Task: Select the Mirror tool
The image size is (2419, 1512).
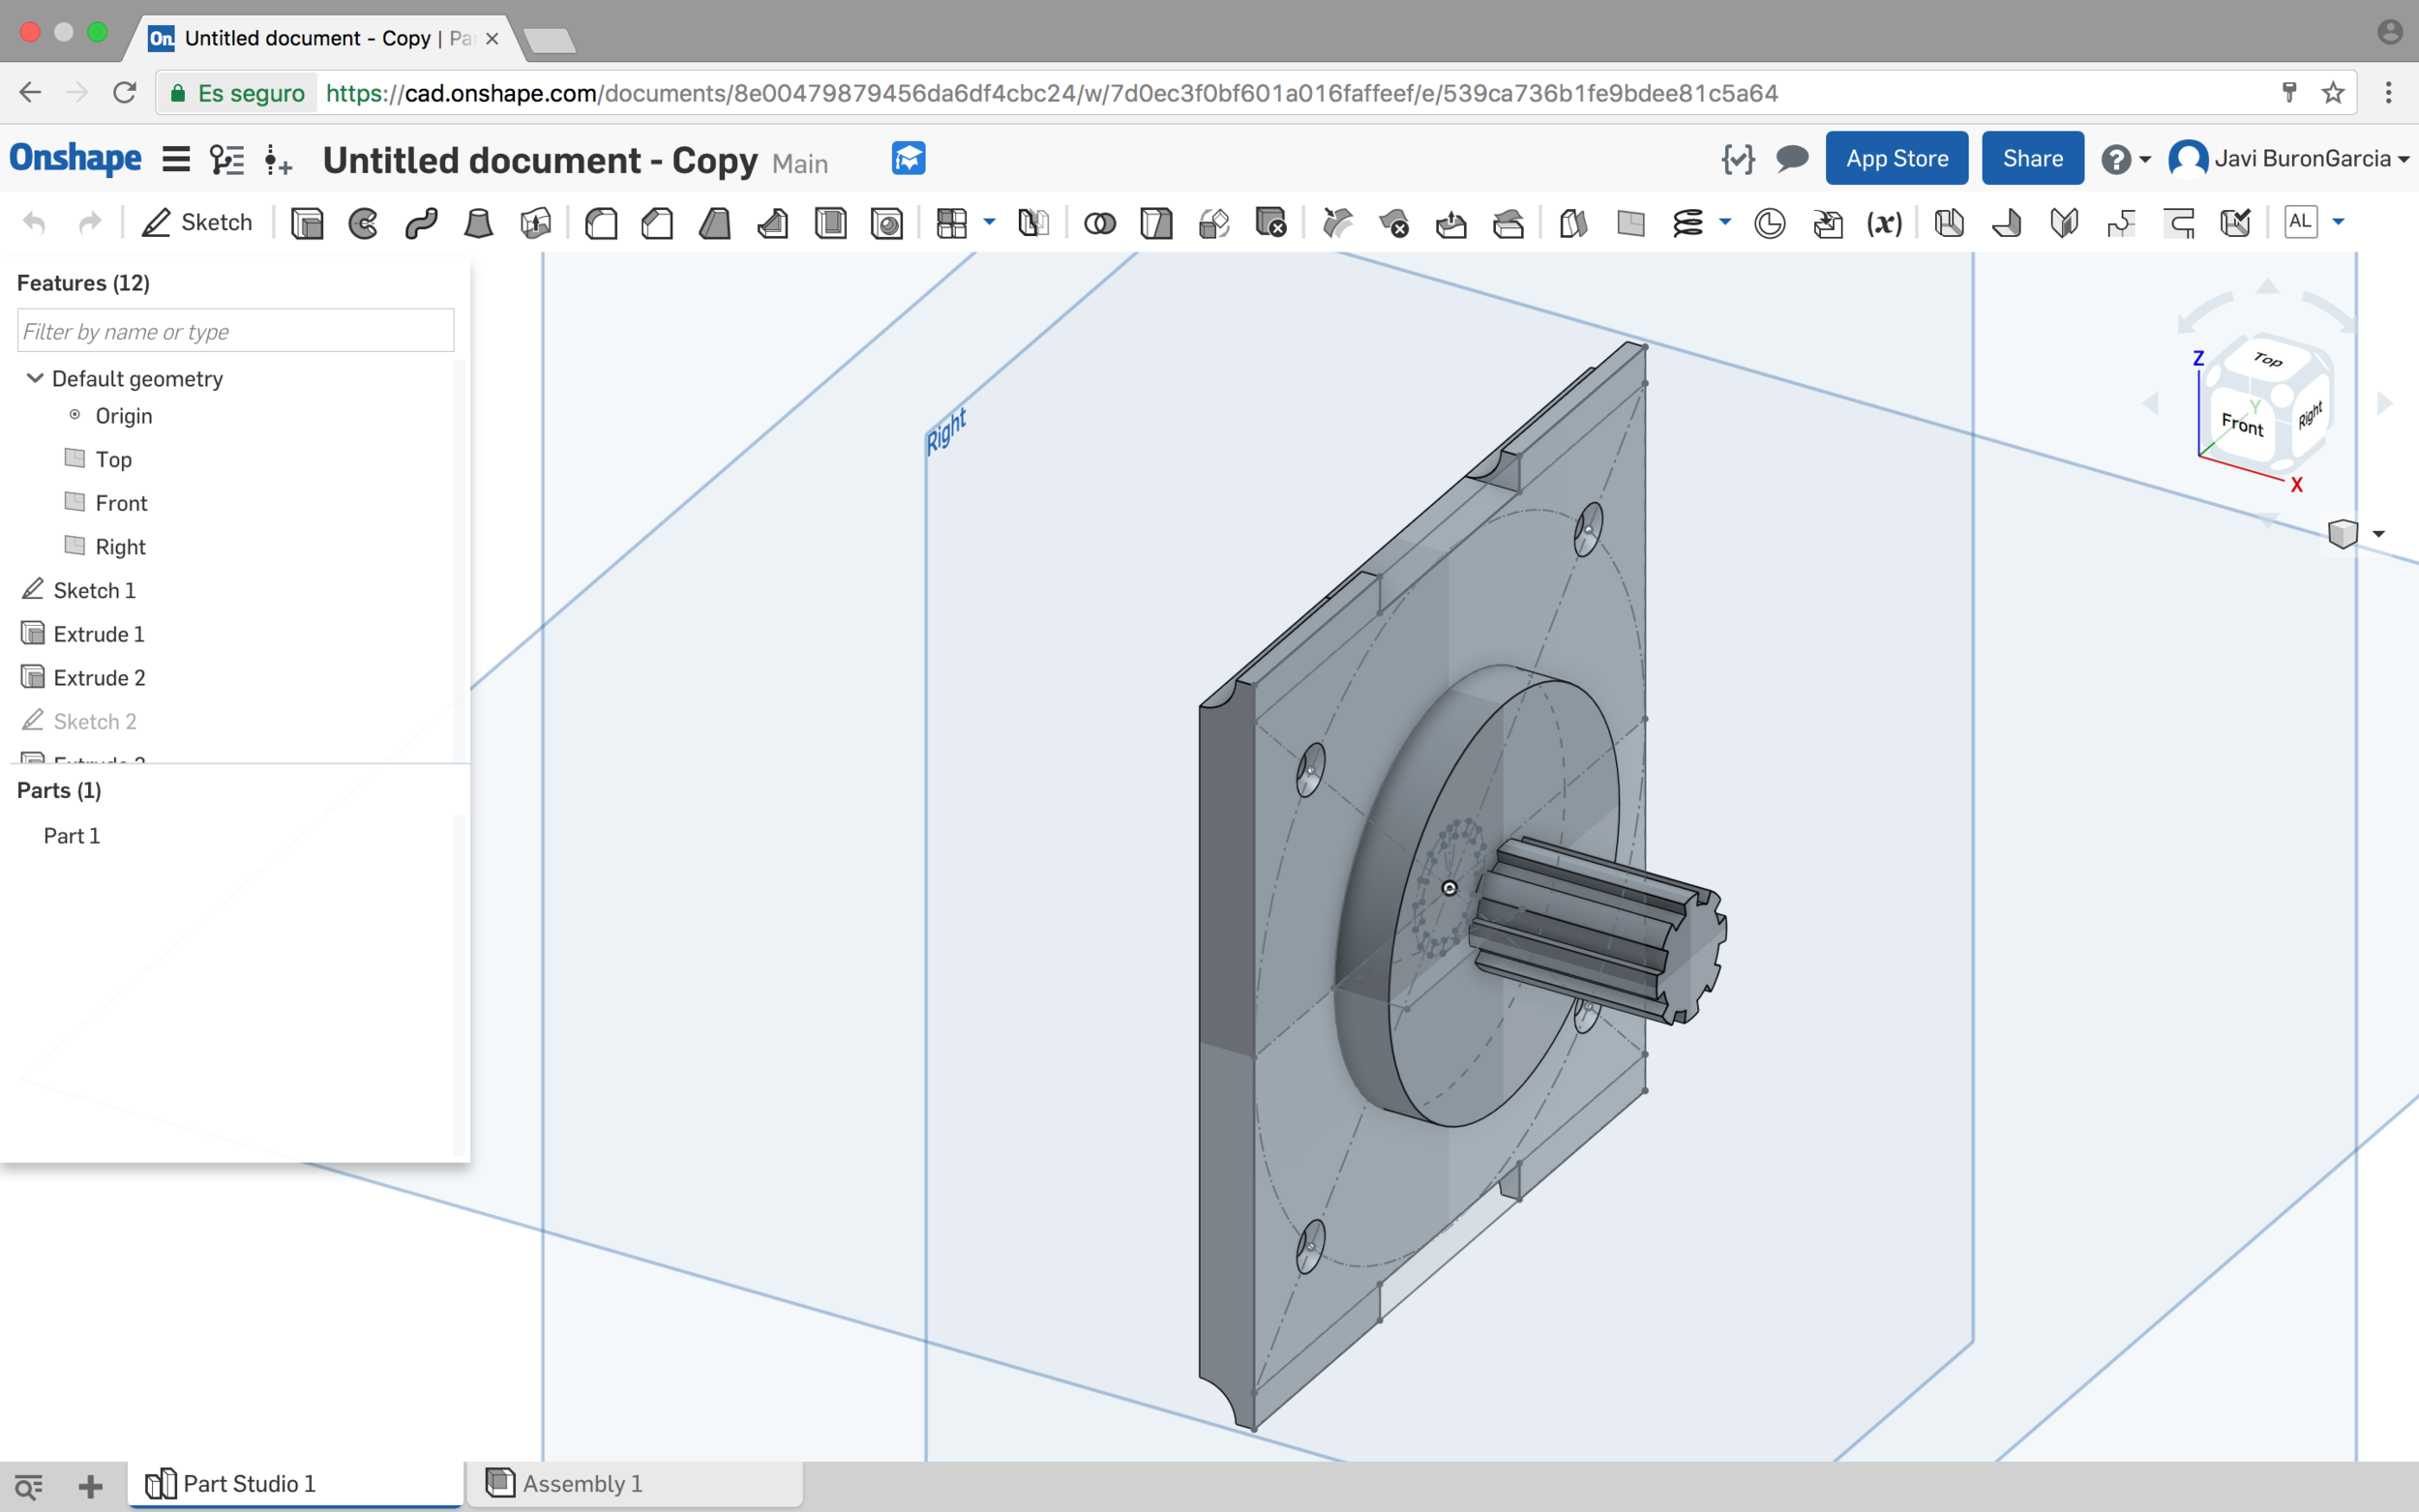Action: [x=1034, y=222]
